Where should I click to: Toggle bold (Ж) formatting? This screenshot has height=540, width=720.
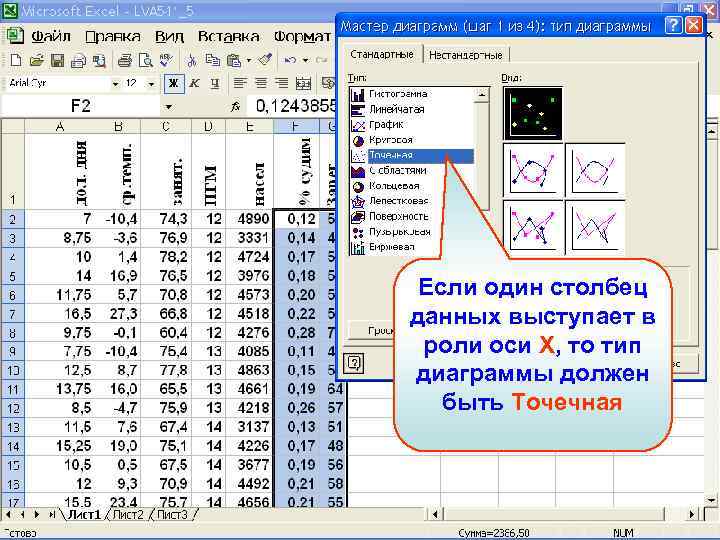click(174, 83)
